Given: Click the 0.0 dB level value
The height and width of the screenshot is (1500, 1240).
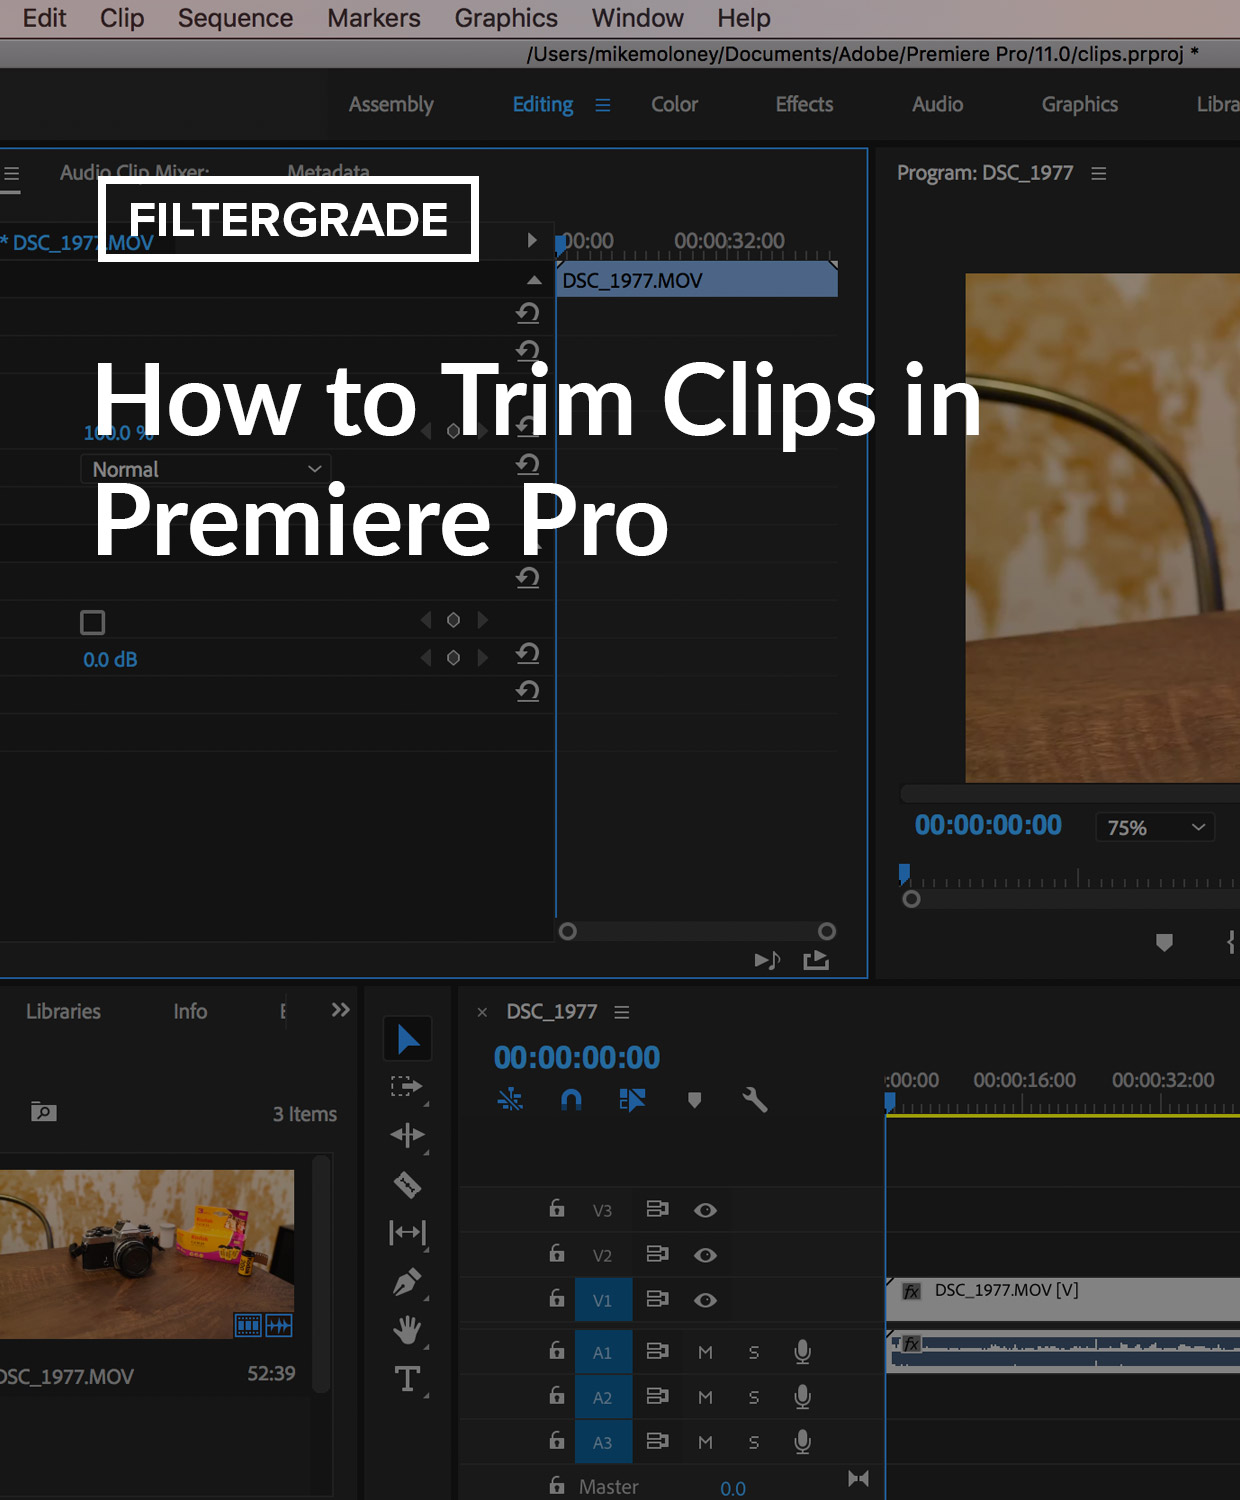Looking at the screenshot, I should [x=110, y=660].
